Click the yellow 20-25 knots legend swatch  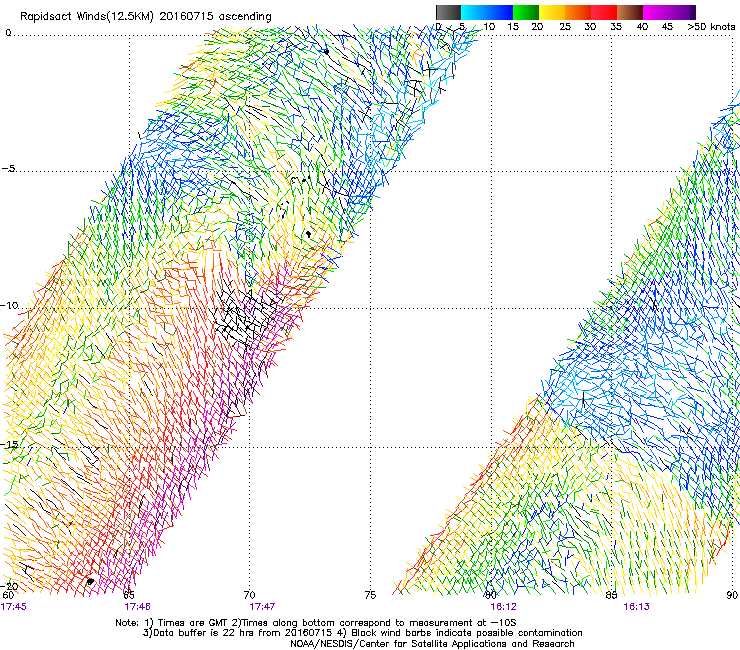[552, 12]
